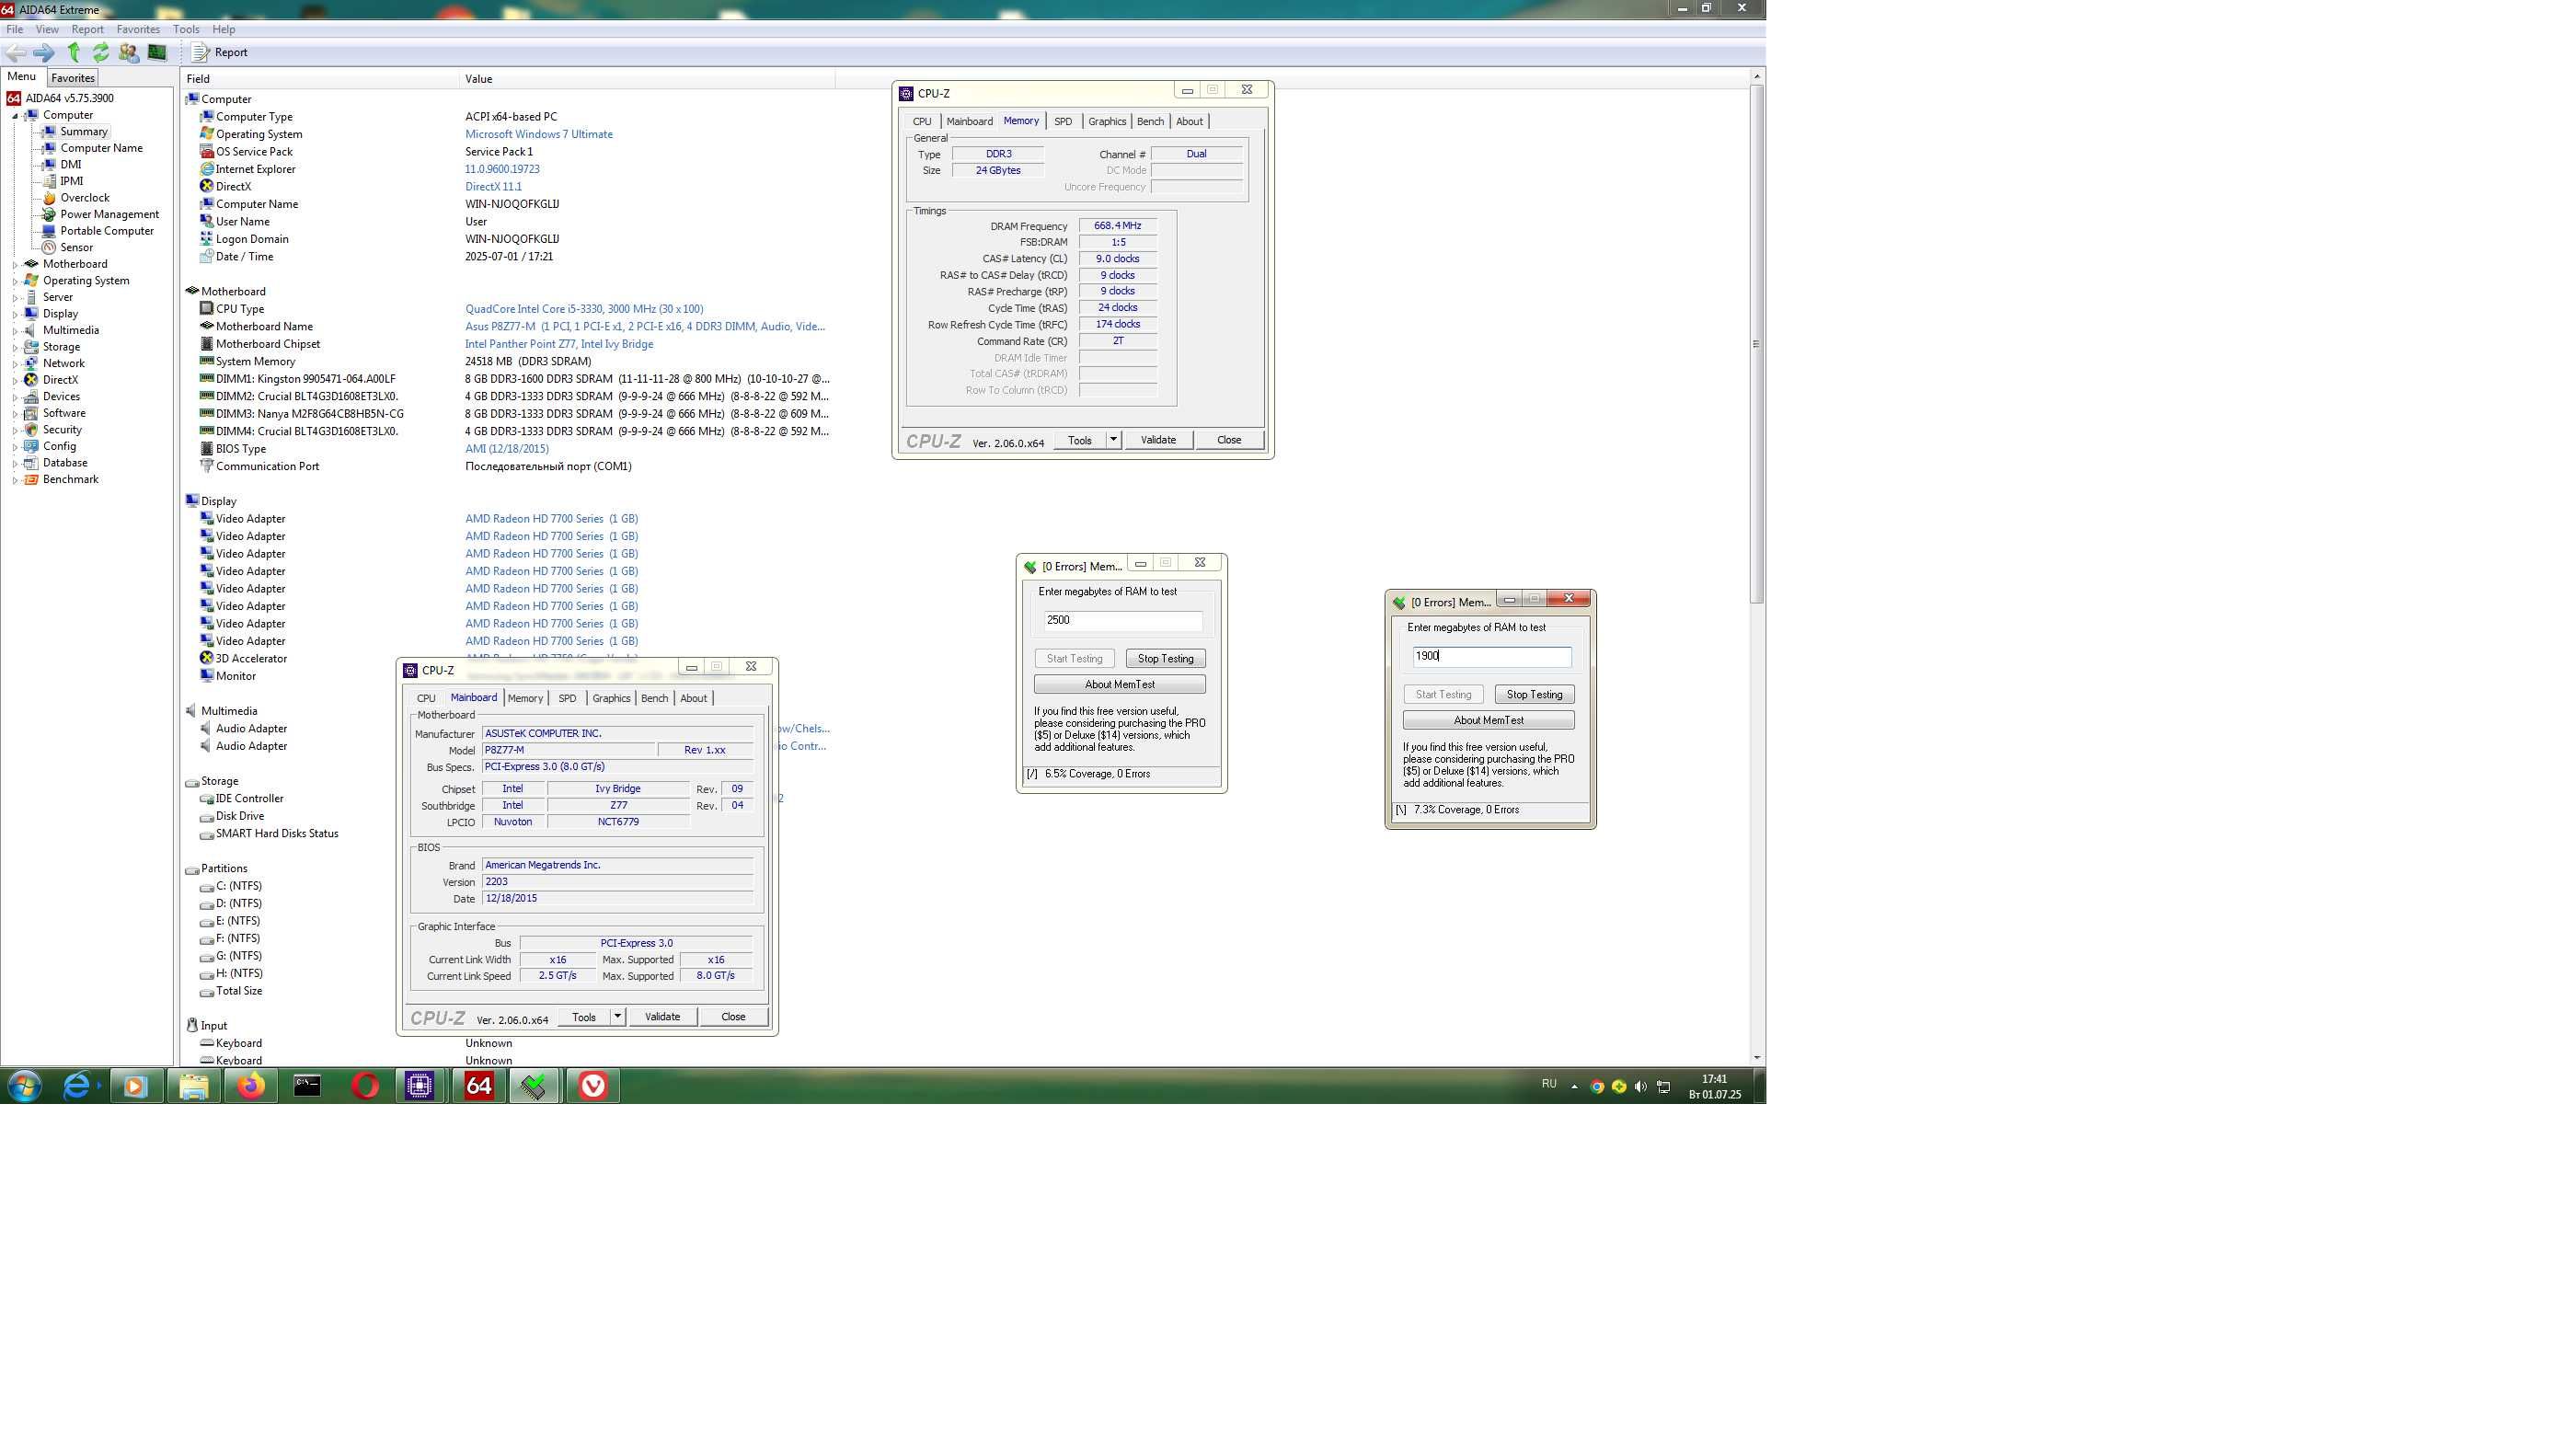Image resolution: width=2576 pixels, height=1449 pixels.
Task: Click the RAM megabytes field showing 1900
Action: [x=1491, y=657]
